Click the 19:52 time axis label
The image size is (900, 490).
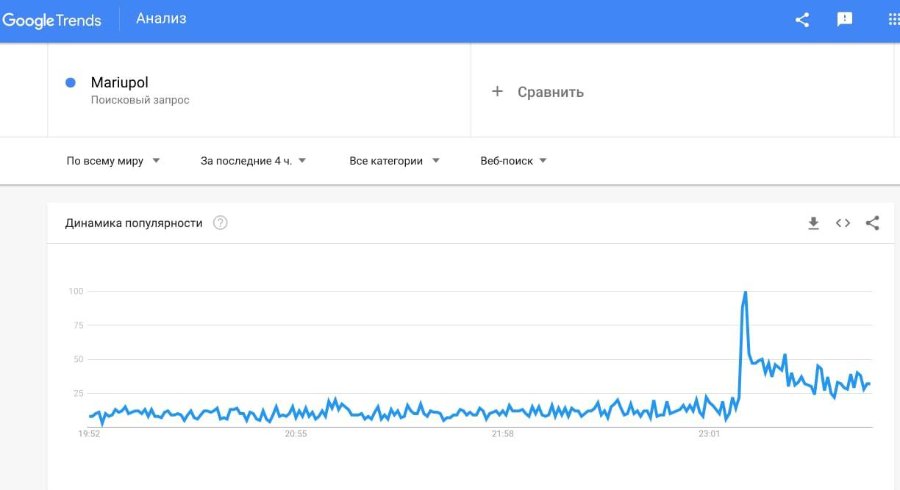click(x=89, y=434)
